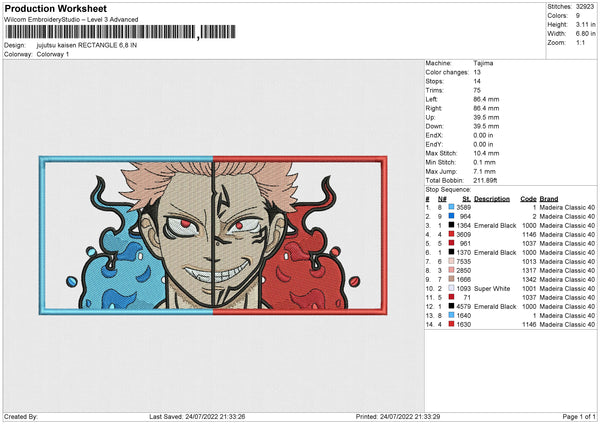This screenshot has width=600, height=424.
Task: Click the Zoom value 1:1
Action: pyautogui.click(x=580, y=42)
